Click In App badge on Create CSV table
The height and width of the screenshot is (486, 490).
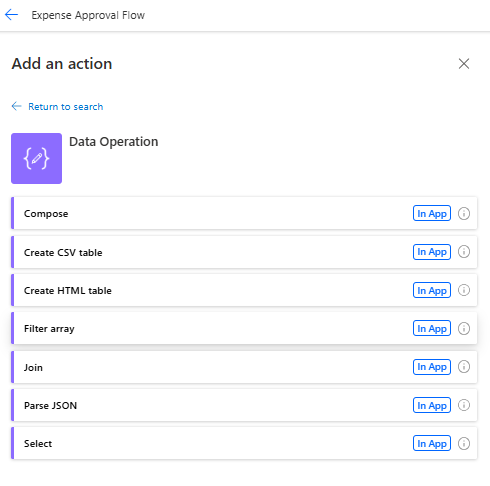tap(432, 252)
